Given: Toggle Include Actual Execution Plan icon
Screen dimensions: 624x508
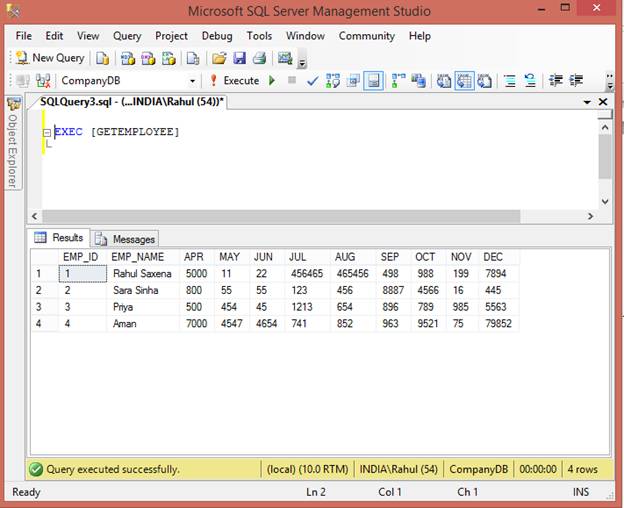Looking at the screenshot, I should [398, 81].
